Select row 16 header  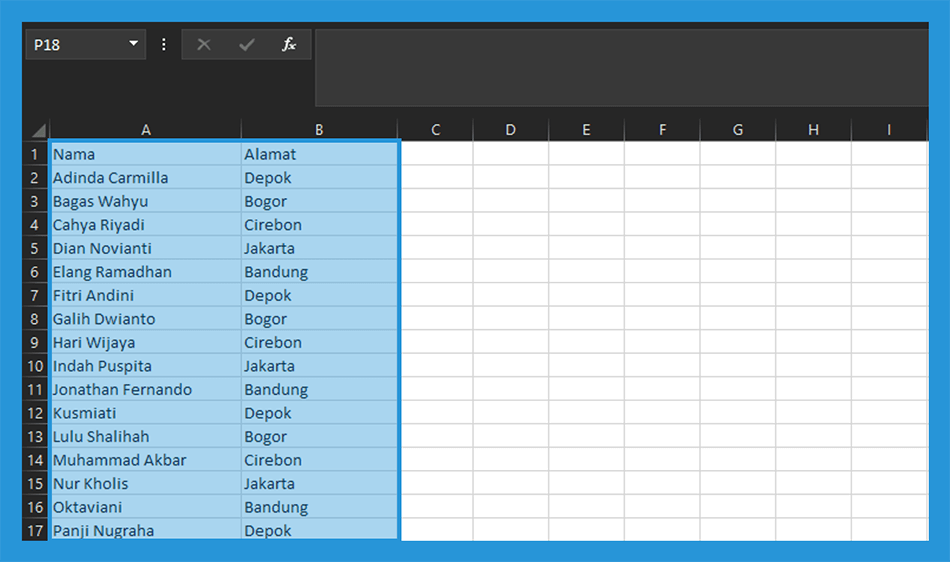pos(35,507)
